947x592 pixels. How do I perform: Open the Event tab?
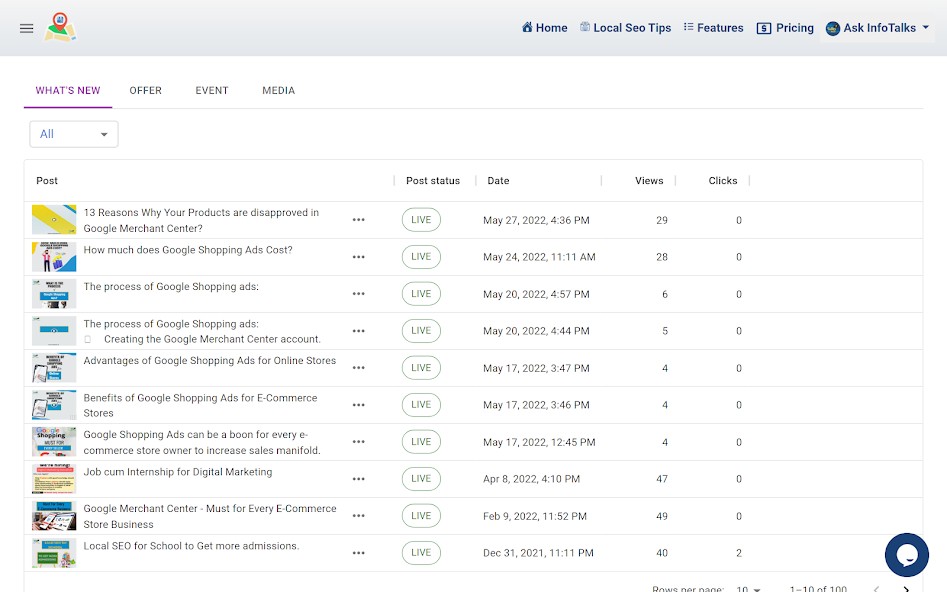[x=212, y=91]
